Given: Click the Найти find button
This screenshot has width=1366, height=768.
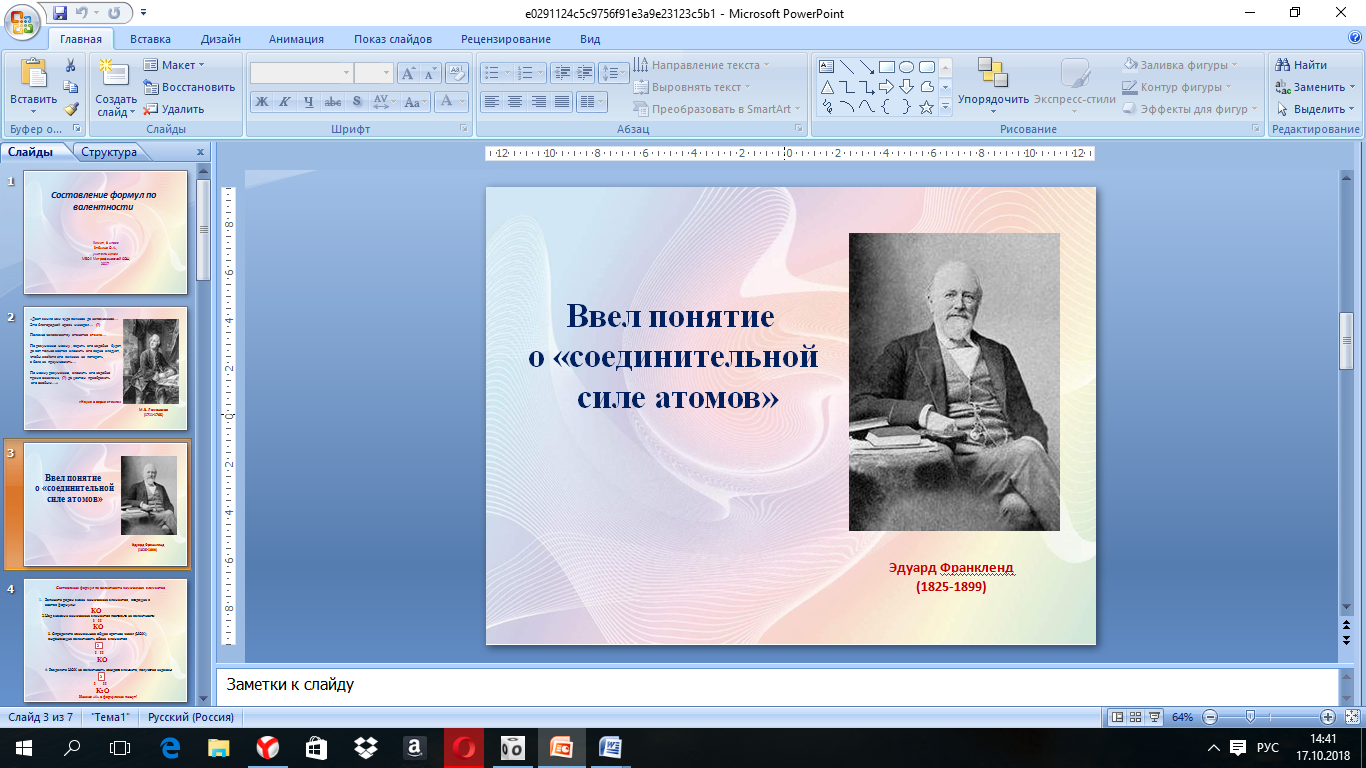Looking at the screenshot, I should tap(1301, 65).
